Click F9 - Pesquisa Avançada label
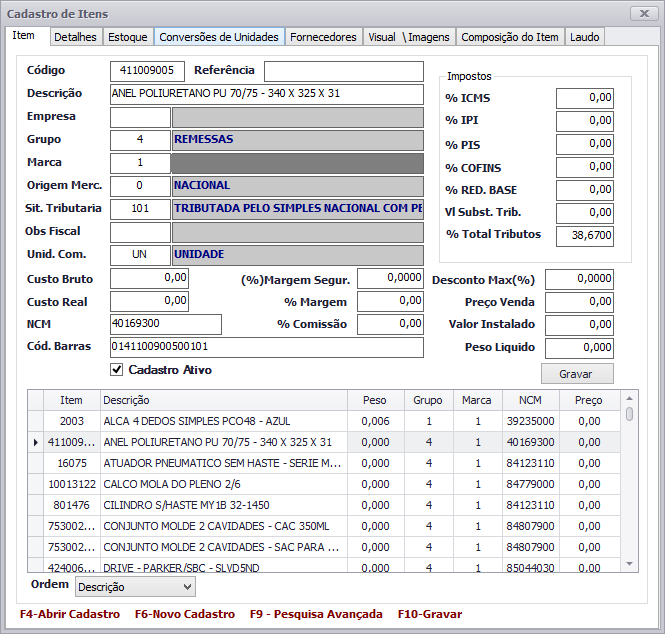The height and width of the screenshot is (634, 665). [316, 614]
